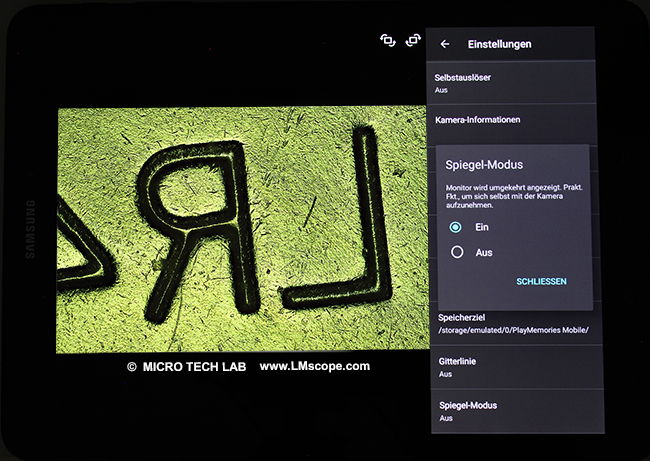Click the Einstellungen header title
The width and height of the screenshot is (650, 461).
pos(500,44)
